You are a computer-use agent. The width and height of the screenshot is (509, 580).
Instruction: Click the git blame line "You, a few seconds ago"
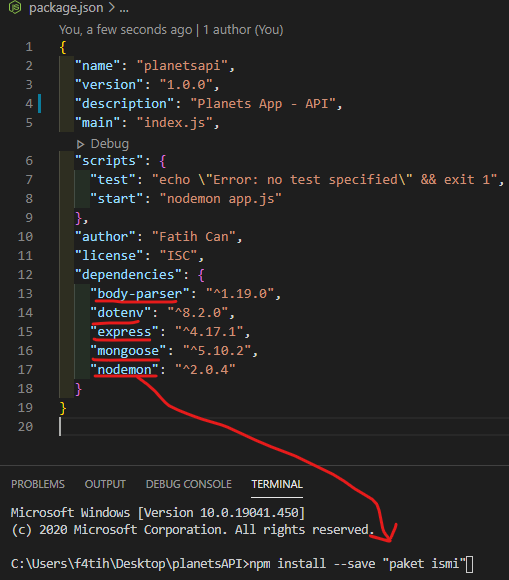[x=125, y=30]
